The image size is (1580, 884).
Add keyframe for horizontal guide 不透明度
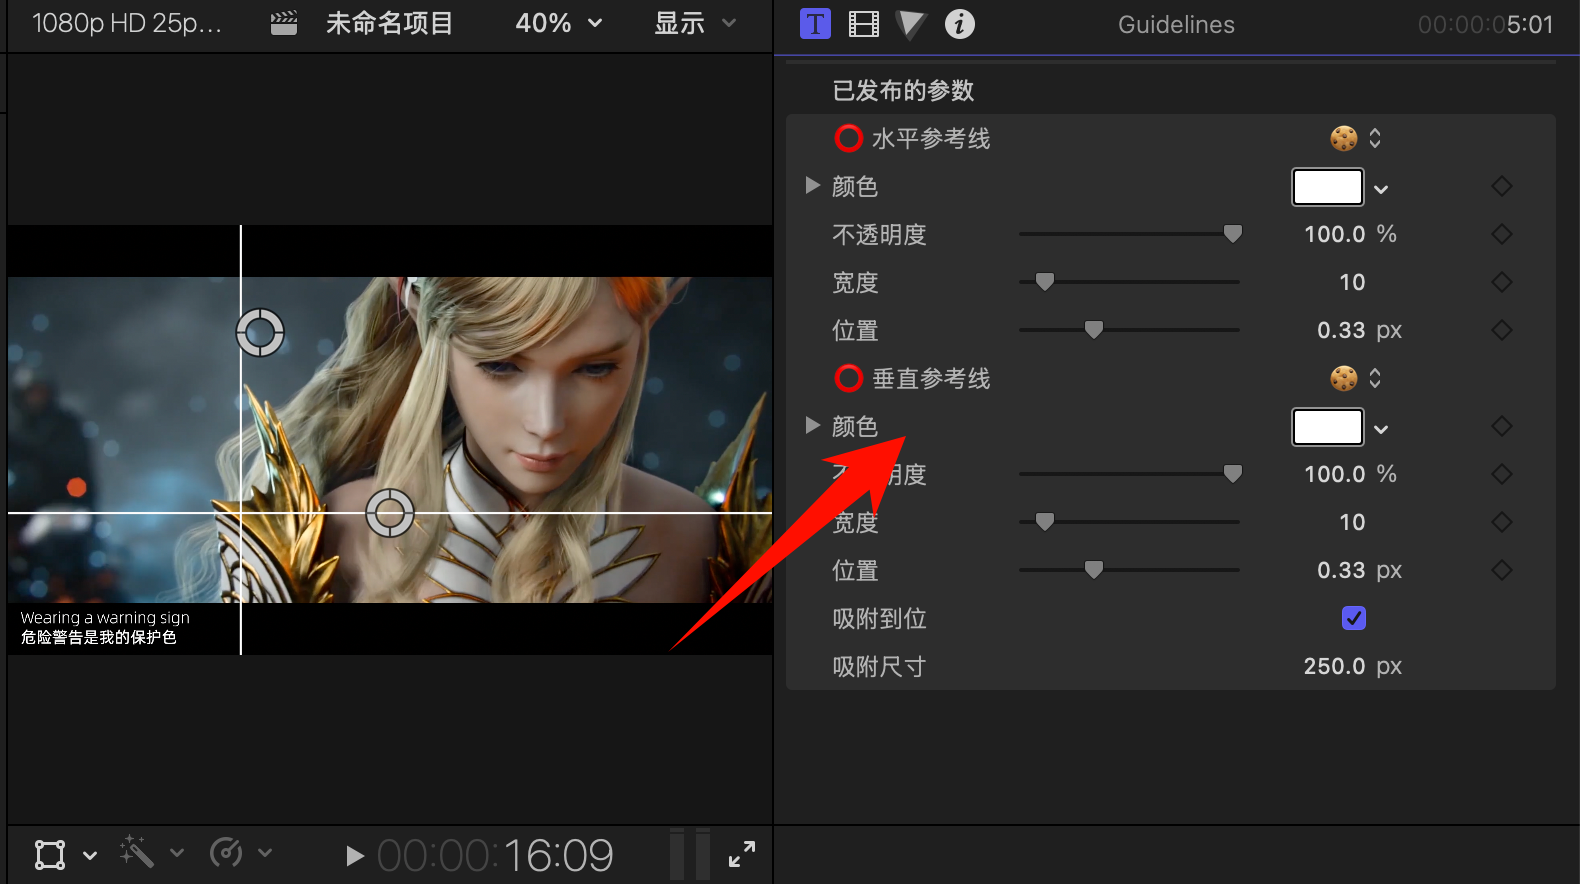click(x=1501, y=234)
